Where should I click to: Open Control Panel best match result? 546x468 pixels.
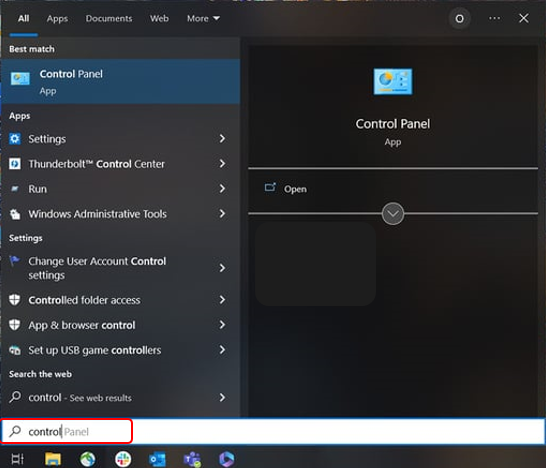point(120,81)
